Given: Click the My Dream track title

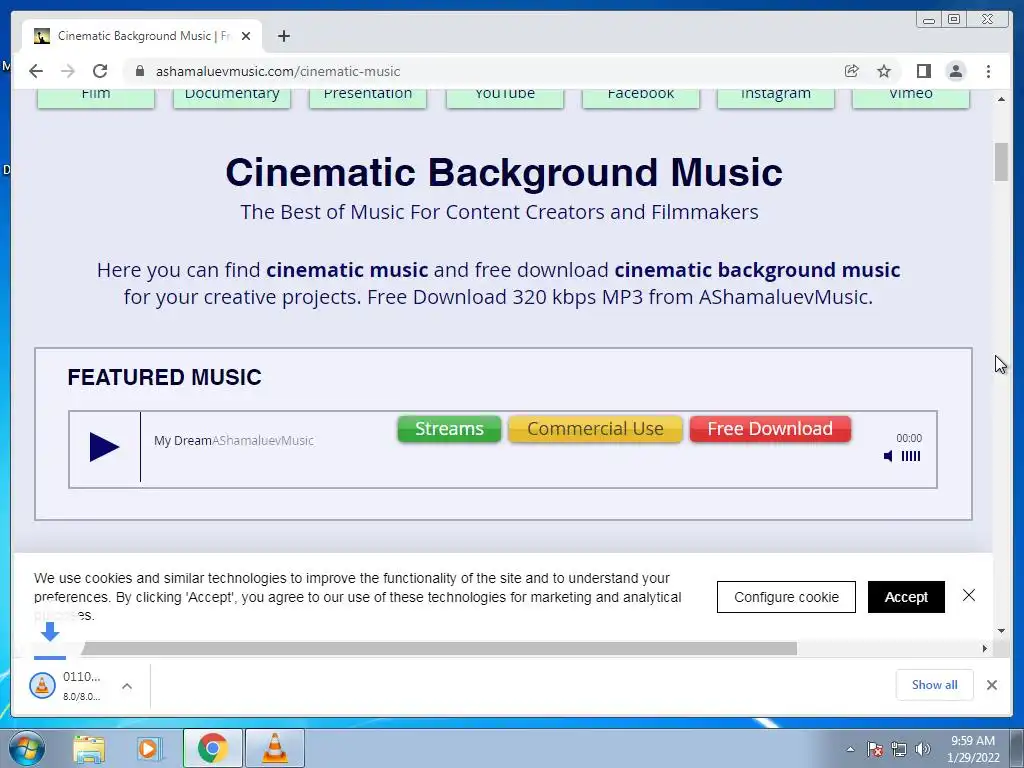Looking at the screenshot, I should (x=183, y=441).
